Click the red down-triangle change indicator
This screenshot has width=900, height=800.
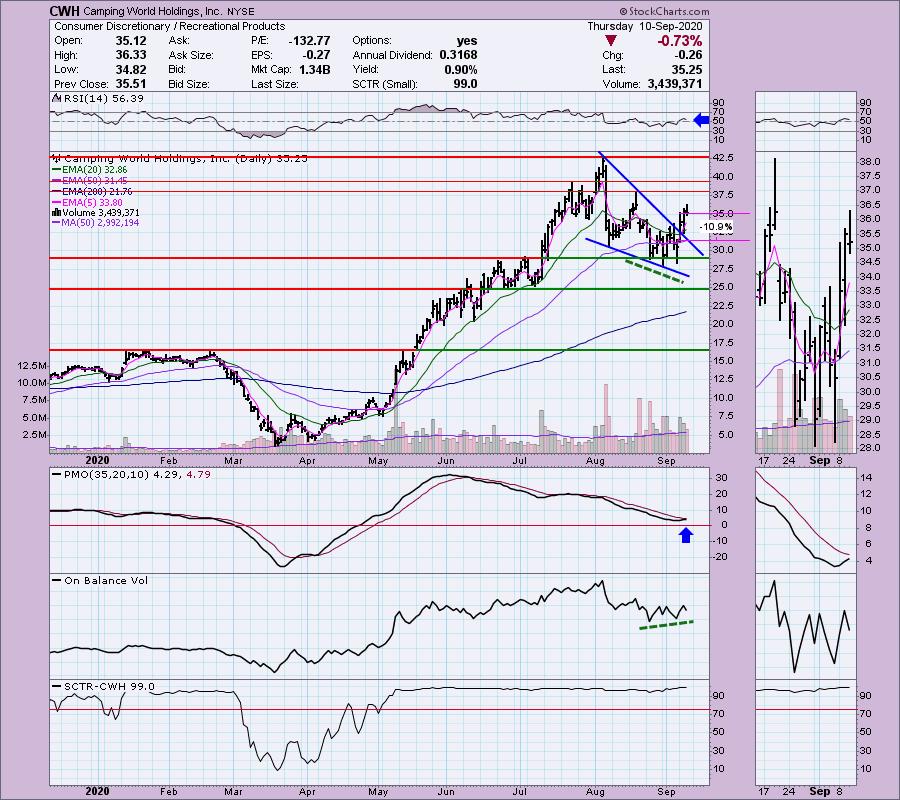[x=611, y=41]
